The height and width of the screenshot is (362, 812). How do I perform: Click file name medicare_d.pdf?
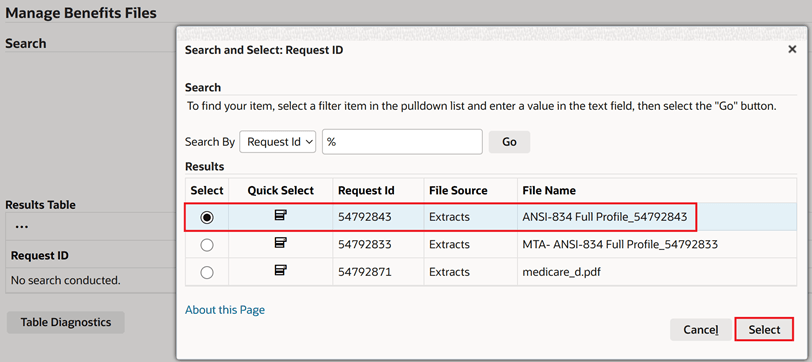click(561, 272)
